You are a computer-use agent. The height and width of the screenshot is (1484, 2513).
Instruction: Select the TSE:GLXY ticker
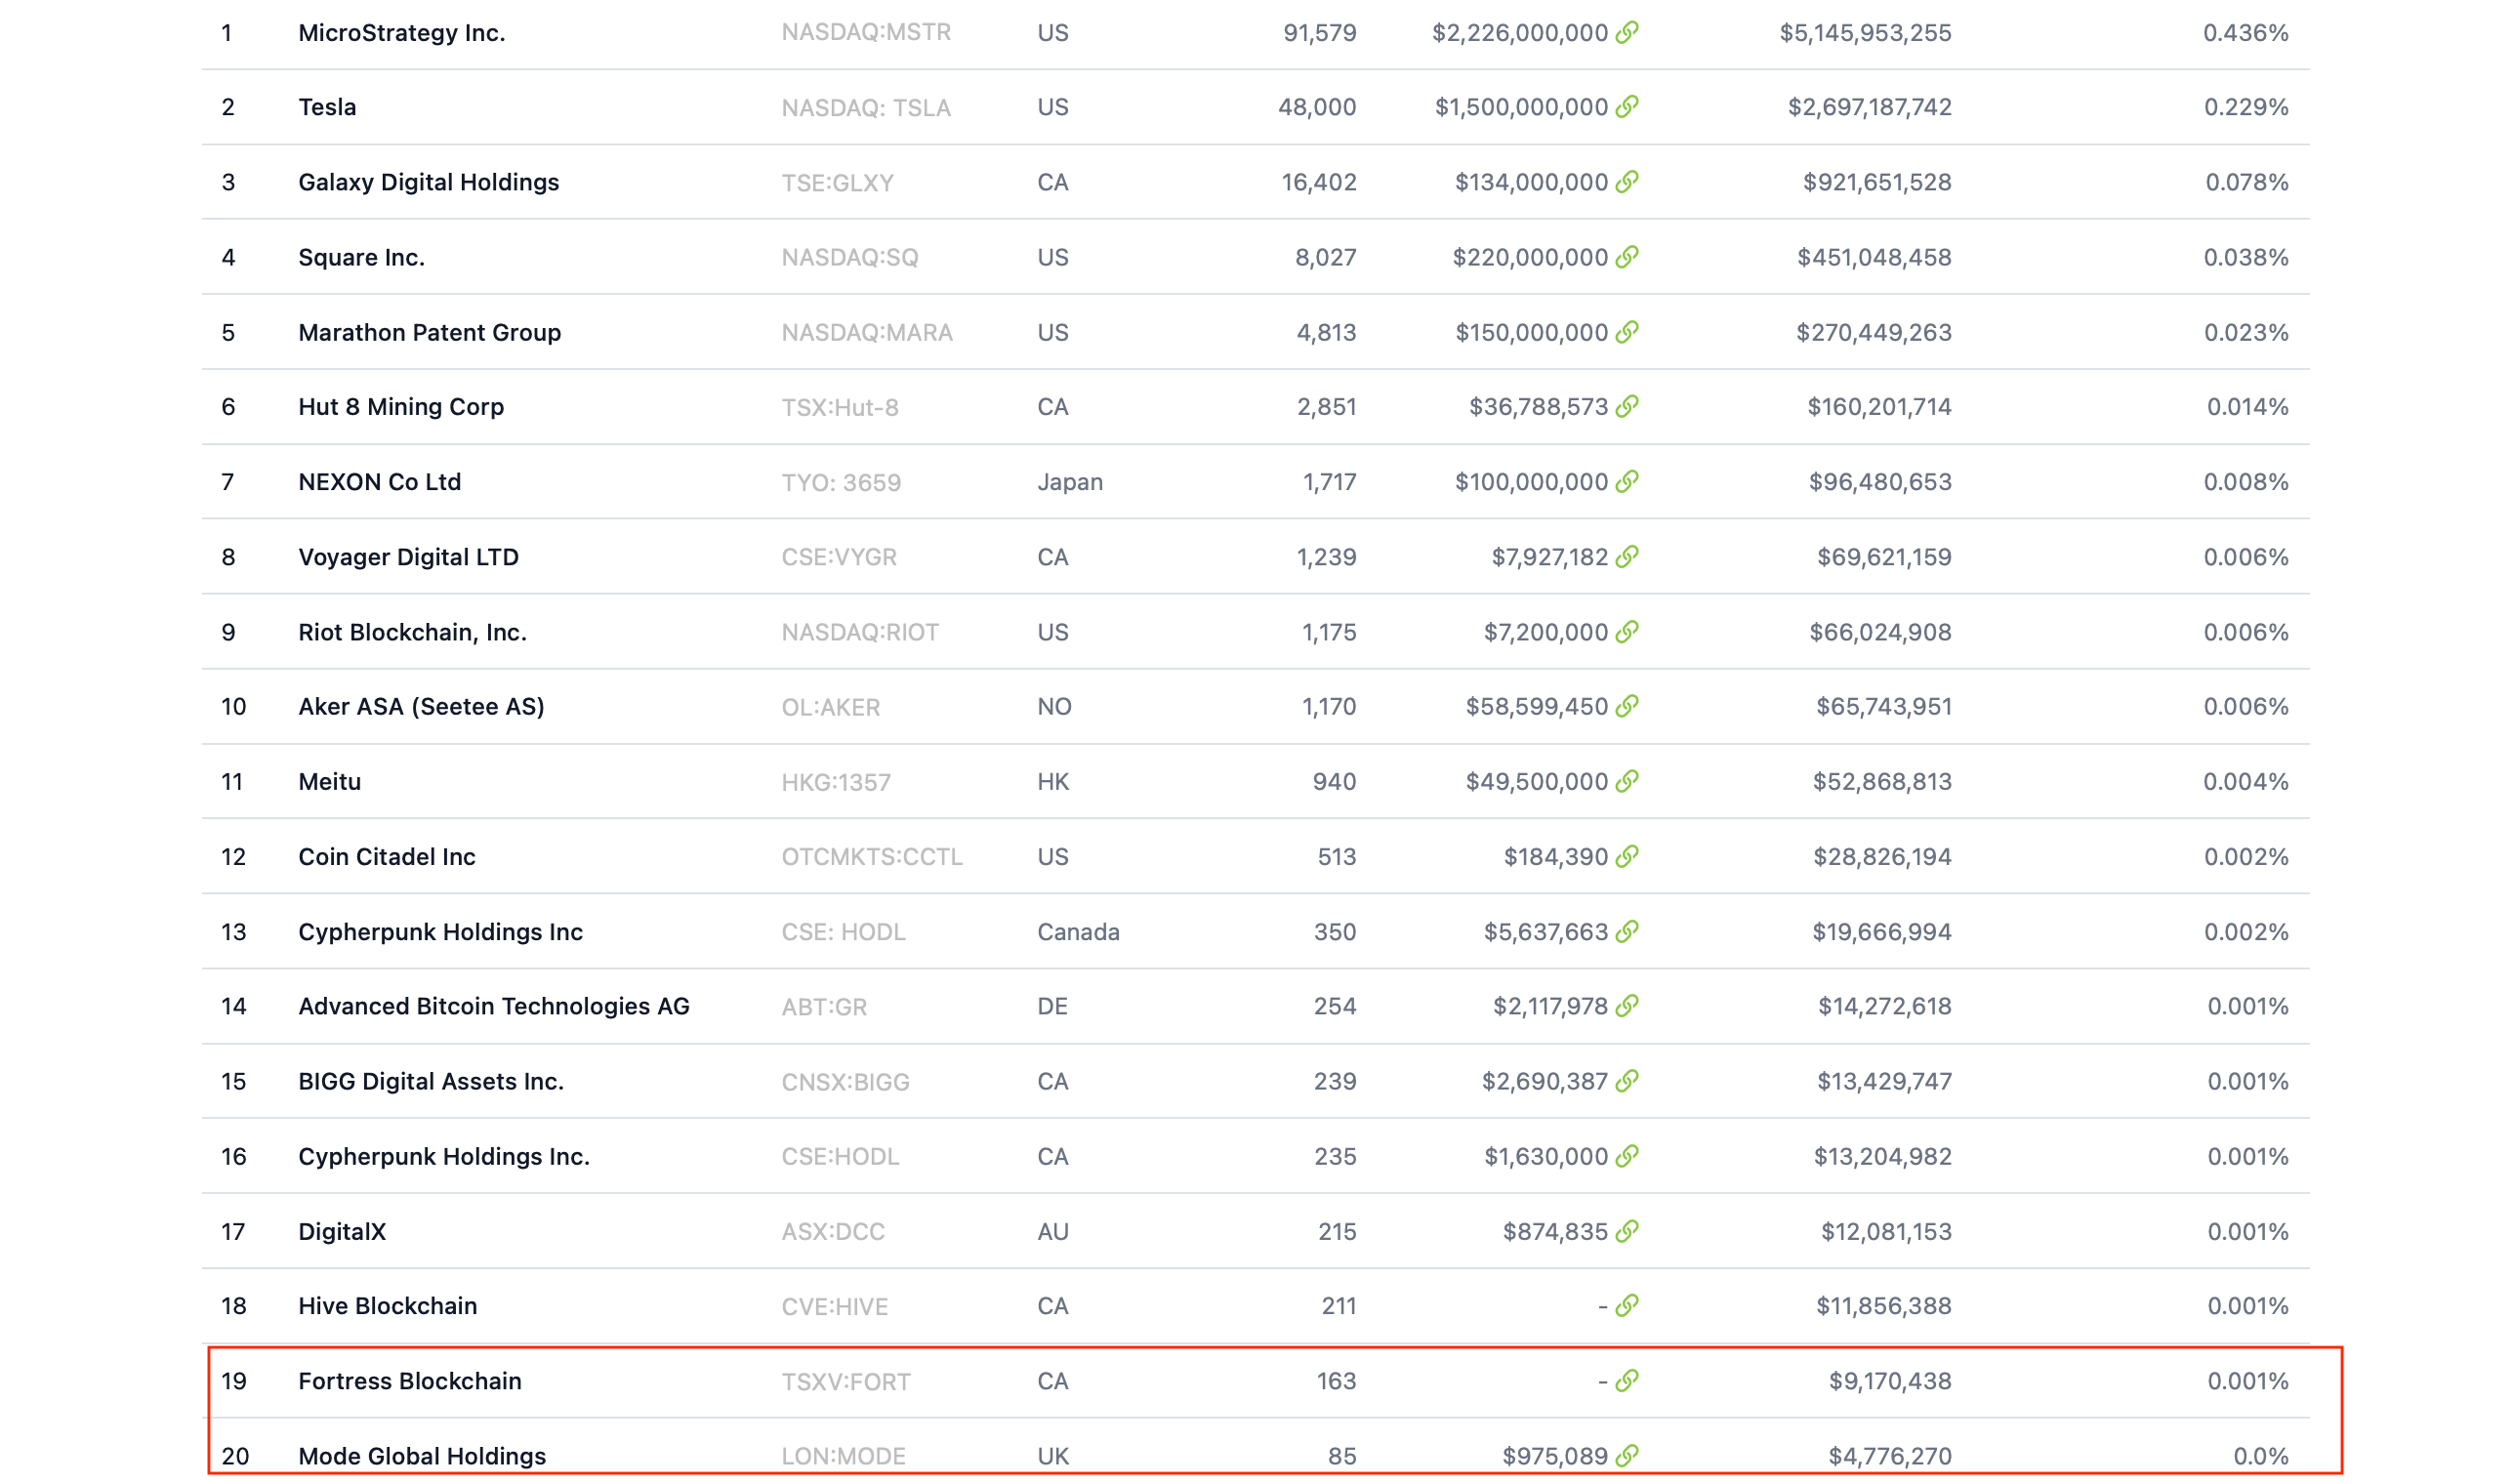838,182
